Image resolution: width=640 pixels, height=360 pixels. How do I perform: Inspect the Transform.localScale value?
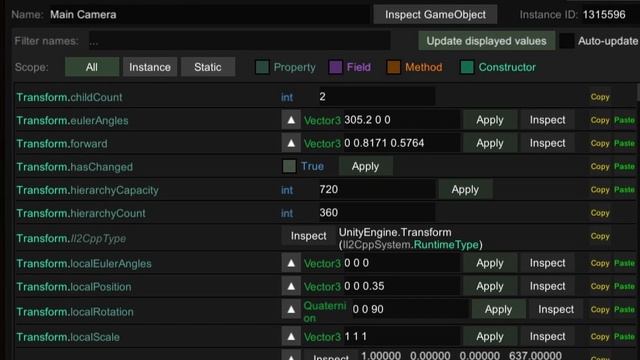pyautogui.click(x=547, y=337)
